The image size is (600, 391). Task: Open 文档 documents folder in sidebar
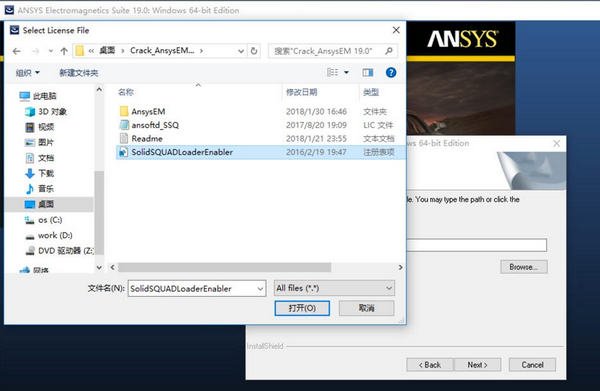(x=40, y=158)
